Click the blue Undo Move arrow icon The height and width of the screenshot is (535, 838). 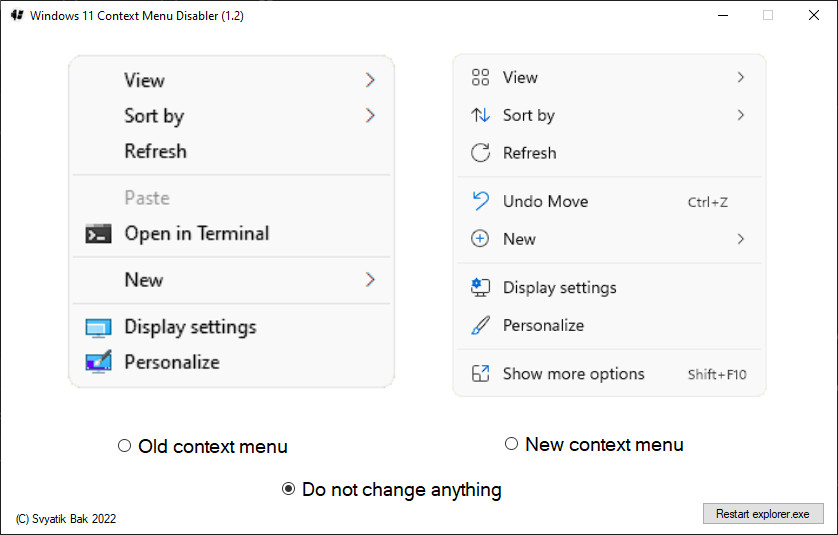(480, 201)
